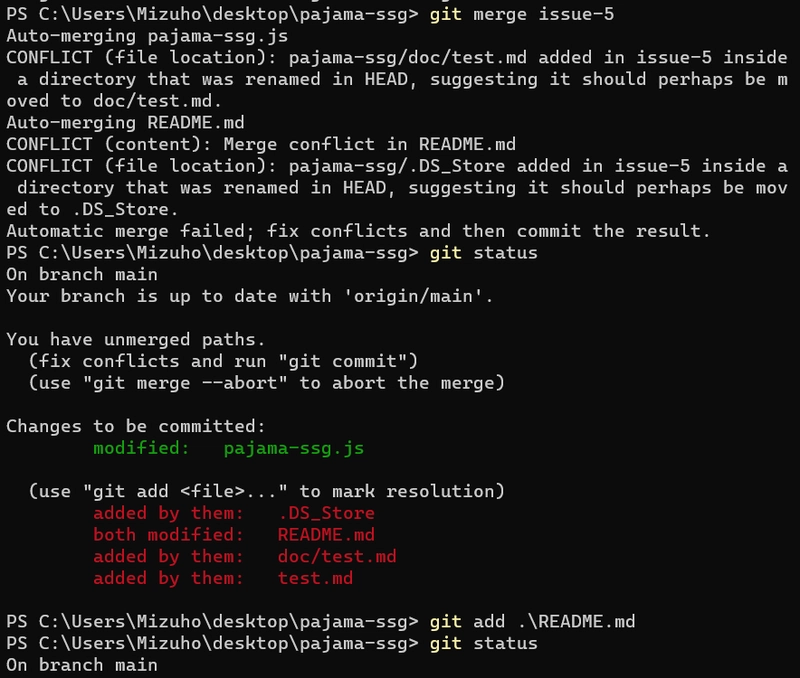
Task: Click the last "git status" command
Action: pos(483,644)
